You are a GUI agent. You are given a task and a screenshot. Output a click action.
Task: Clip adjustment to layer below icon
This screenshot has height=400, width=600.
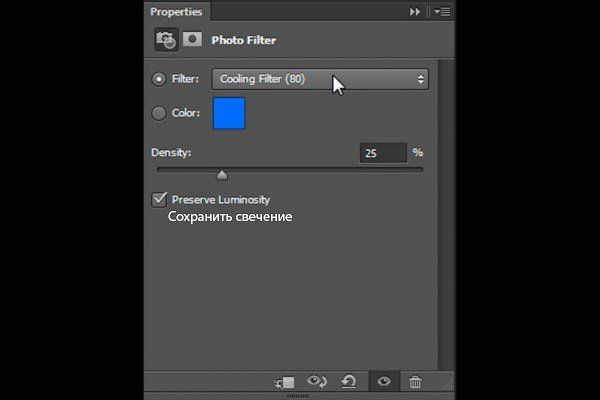[285, 382]
